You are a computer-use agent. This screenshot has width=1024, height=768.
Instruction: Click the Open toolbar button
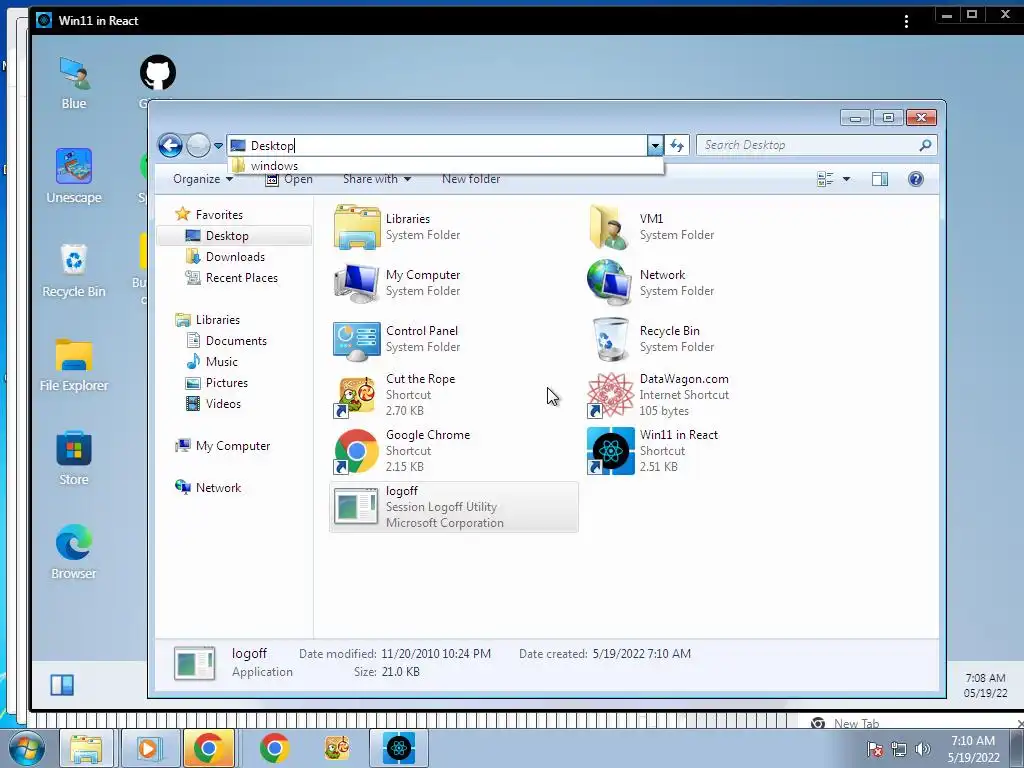[x=289, y=179]
